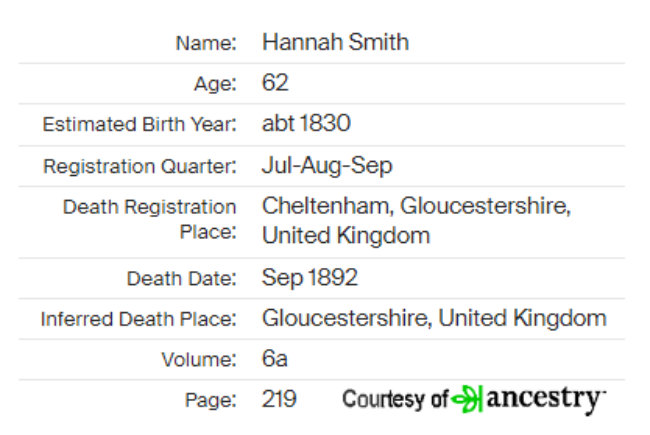Click the Age field label

point(215,84)
